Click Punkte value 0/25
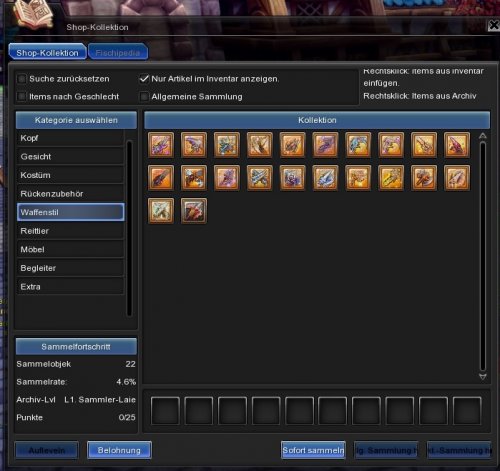Image resolution: width=500 pixels, height=471 pixels. 127,417
